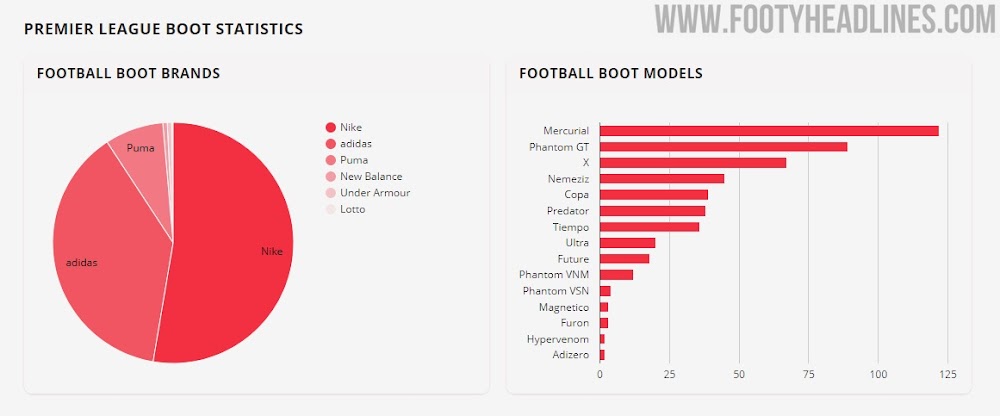Click the Nemeziz bar
The image size is (1000, 416).
tap(661, 178)
